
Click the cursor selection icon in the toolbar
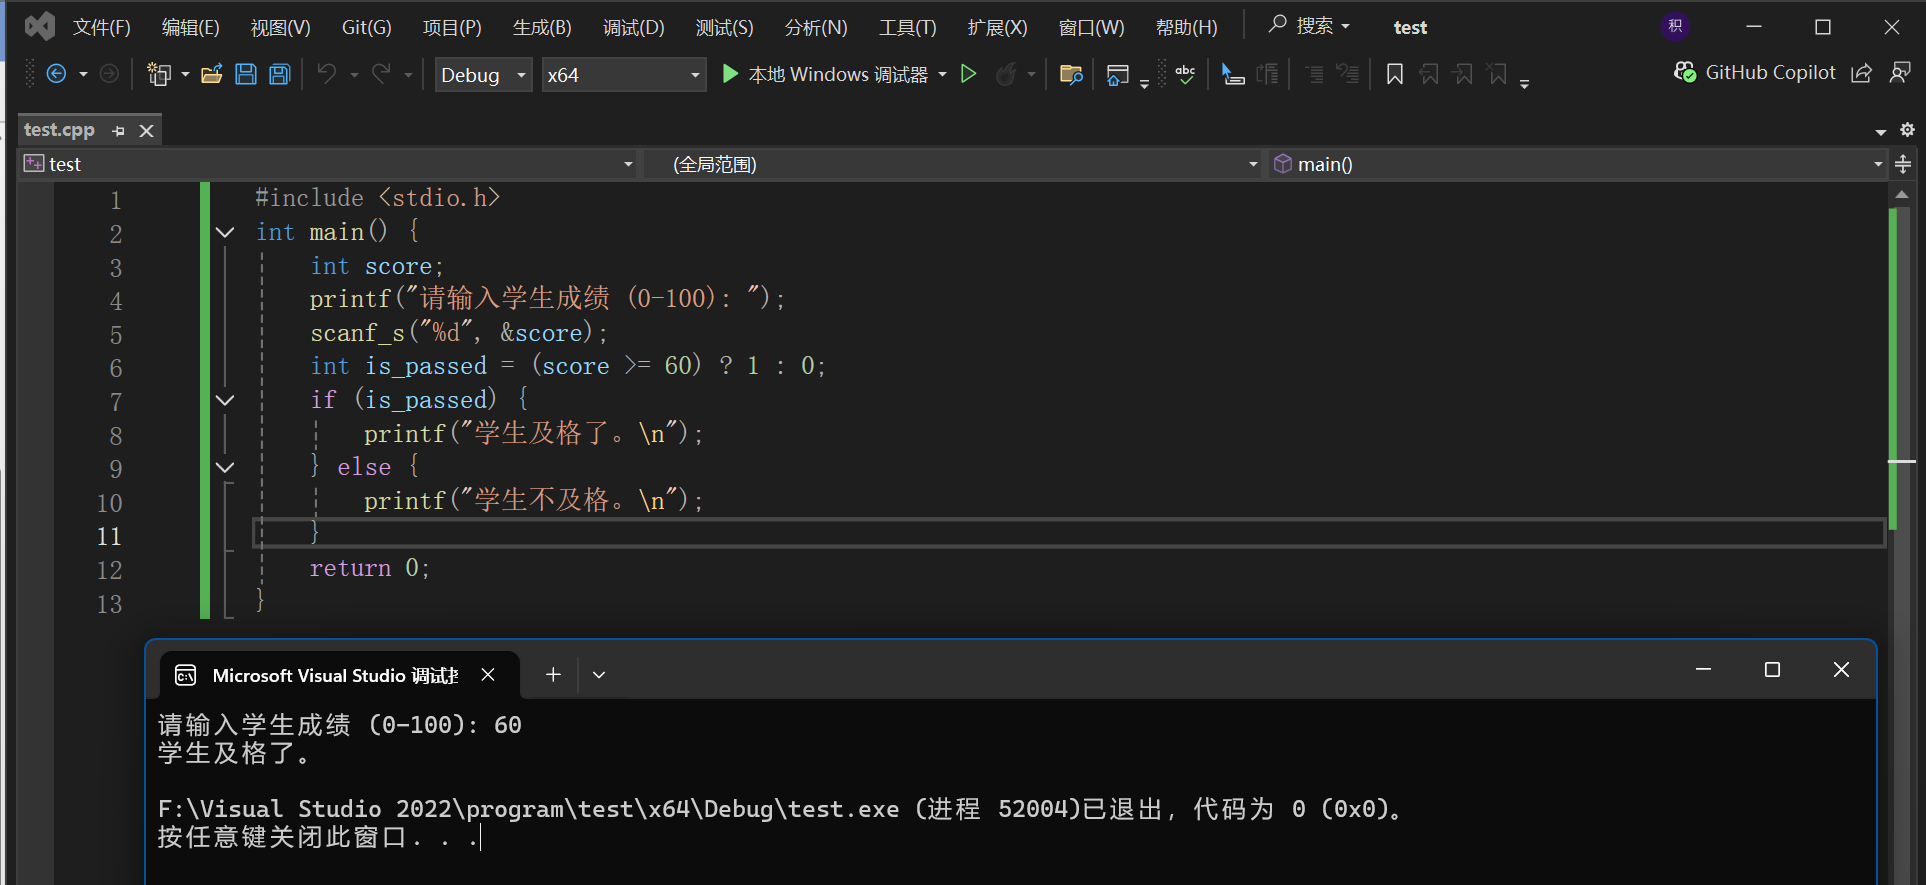(x=1233, y=74)
